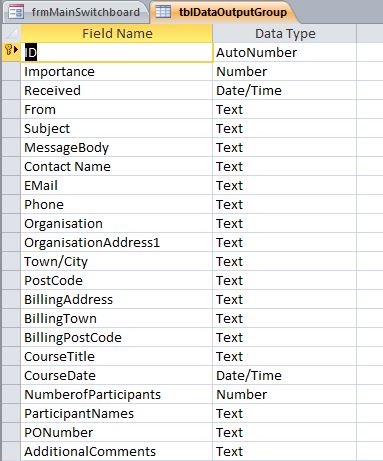Image resolution: width=383 pixels, height=461 pixels.
Task: Open the data type of MessageBody
Action: point(284,147)
